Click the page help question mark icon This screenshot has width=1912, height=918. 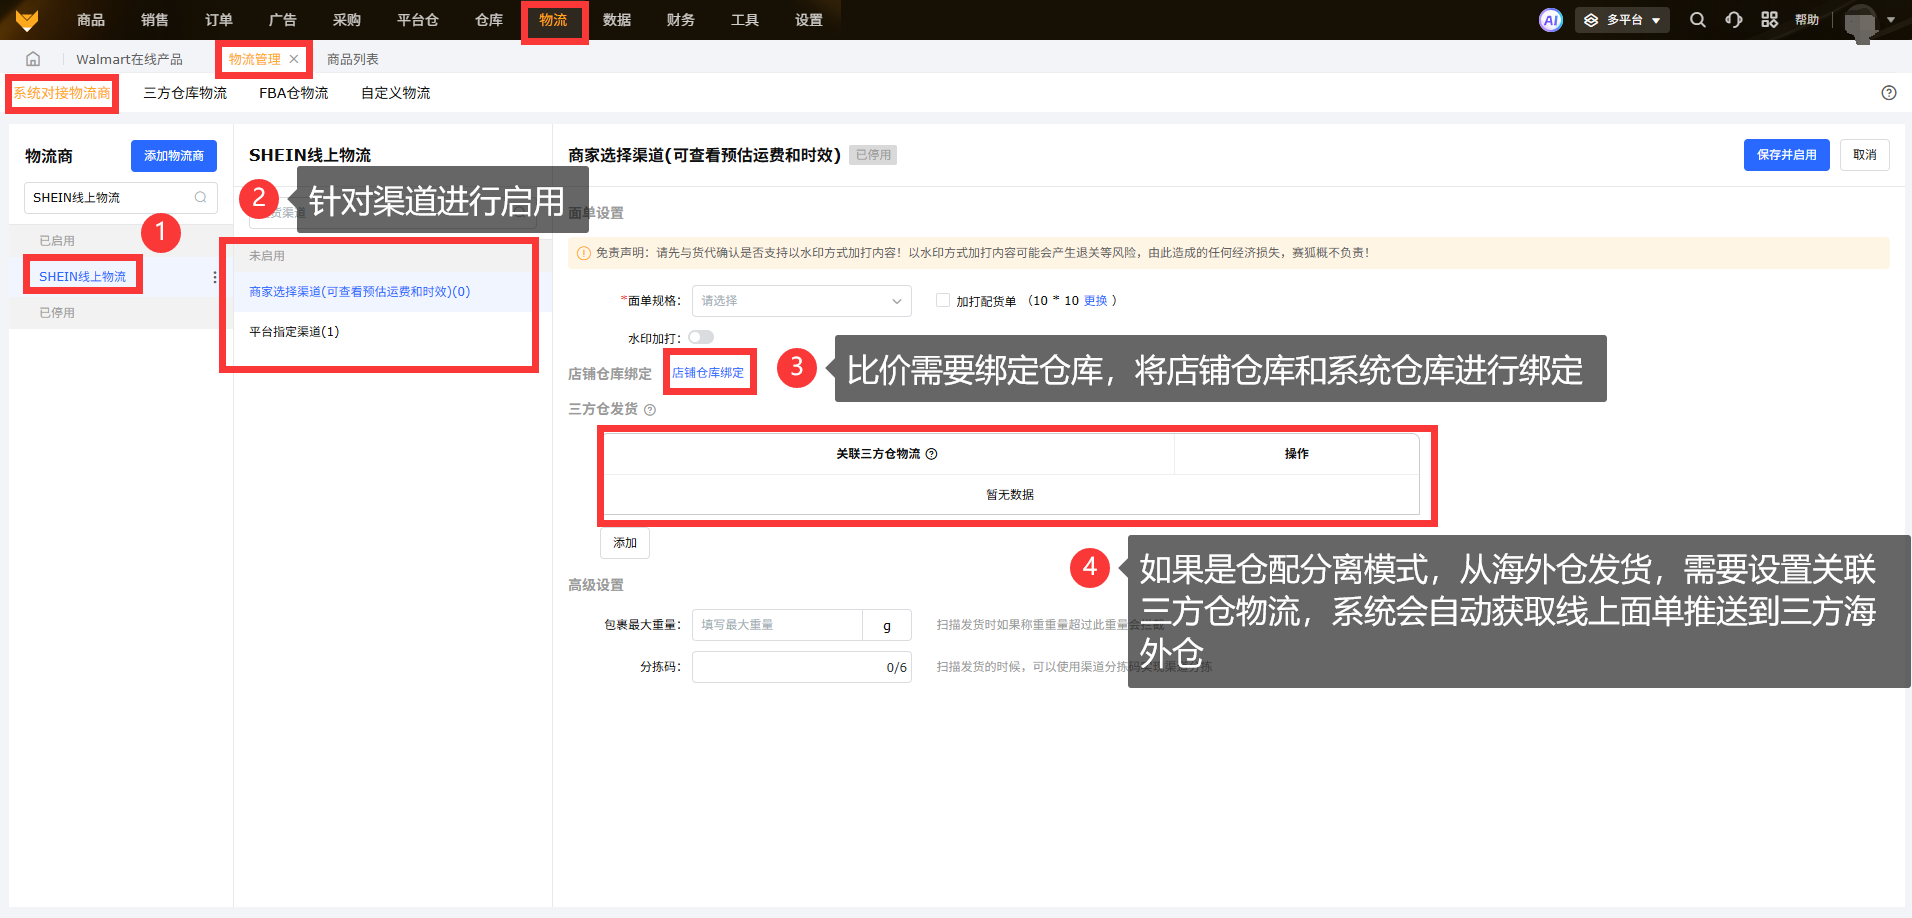1888,93
